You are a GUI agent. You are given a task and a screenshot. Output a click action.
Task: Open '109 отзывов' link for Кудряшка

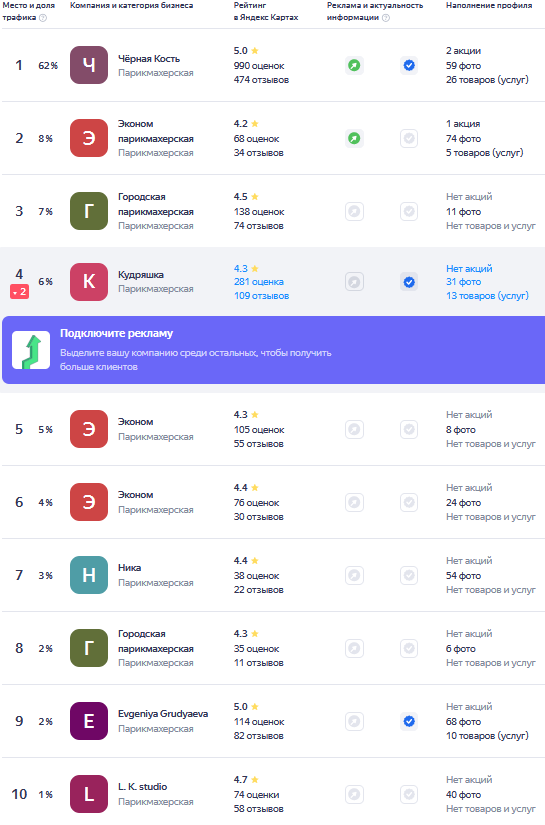(x=261, y=296)
